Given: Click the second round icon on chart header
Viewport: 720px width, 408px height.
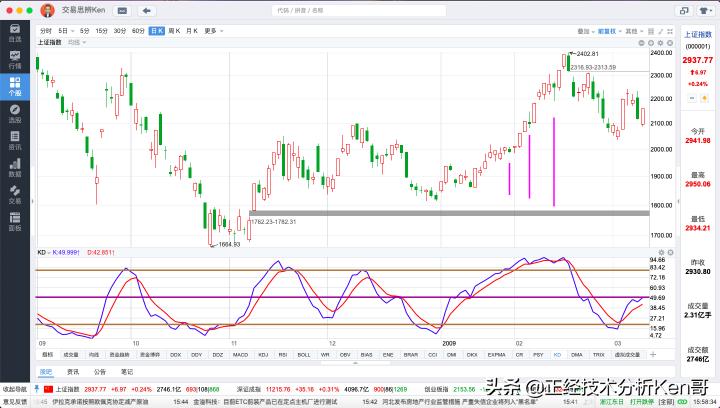Looking at the screenshot, I should click(x=651, y=43).
